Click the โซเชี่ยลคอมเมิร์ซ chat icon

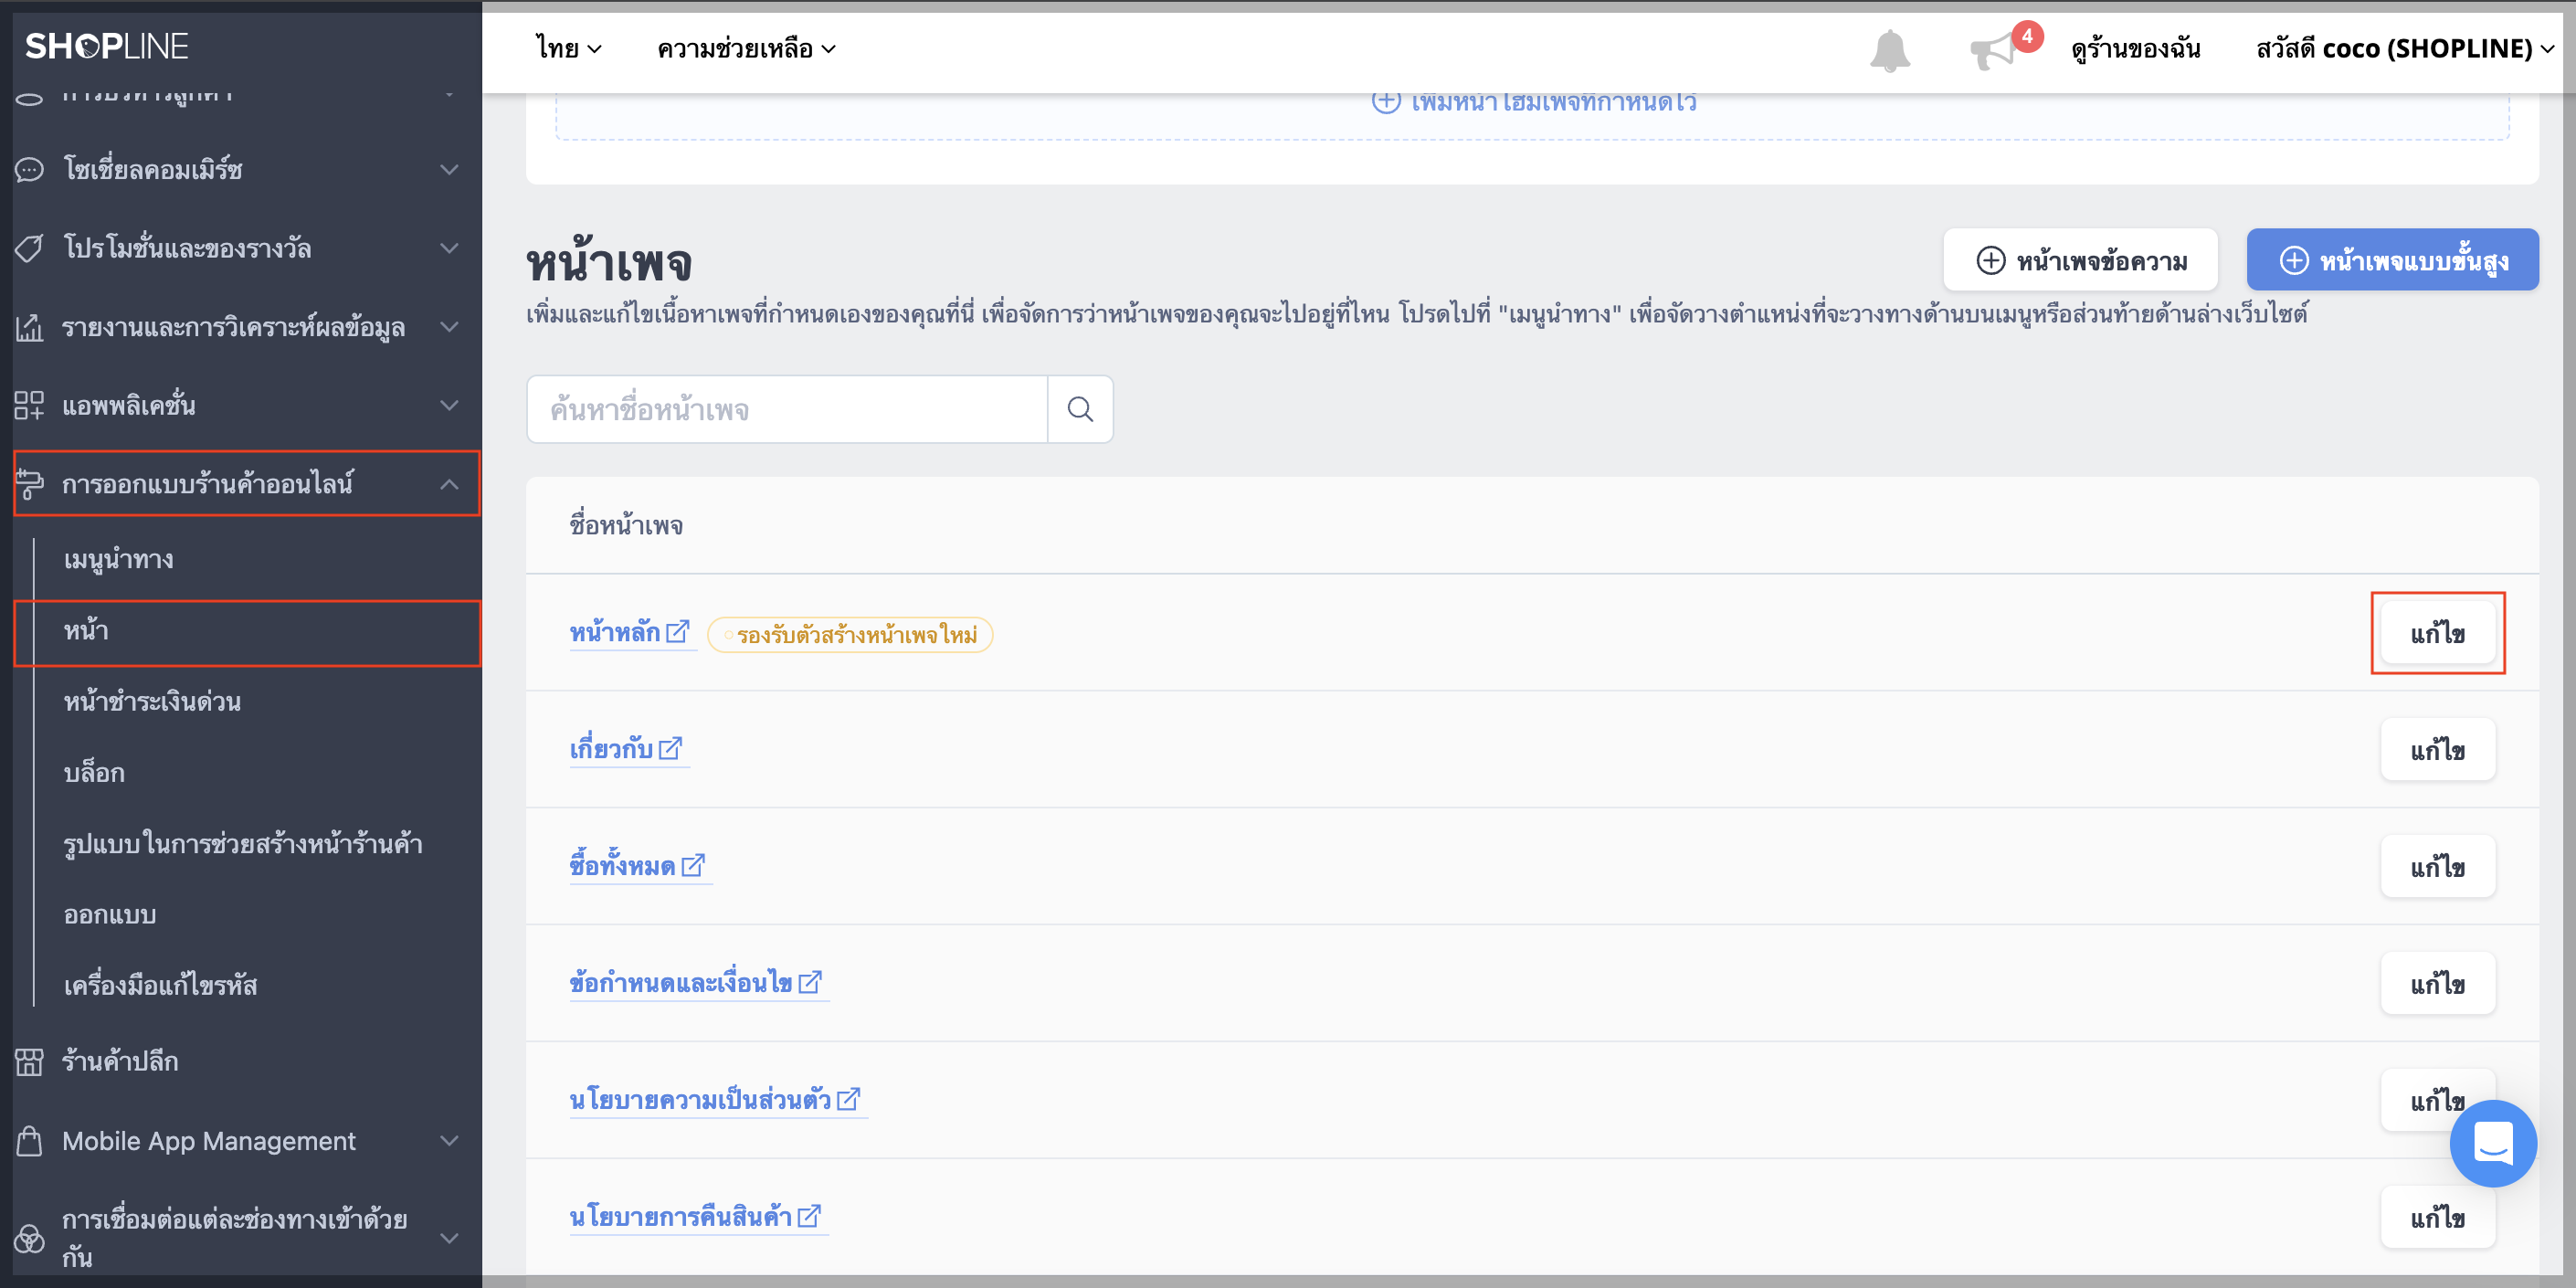click(29, 170)
